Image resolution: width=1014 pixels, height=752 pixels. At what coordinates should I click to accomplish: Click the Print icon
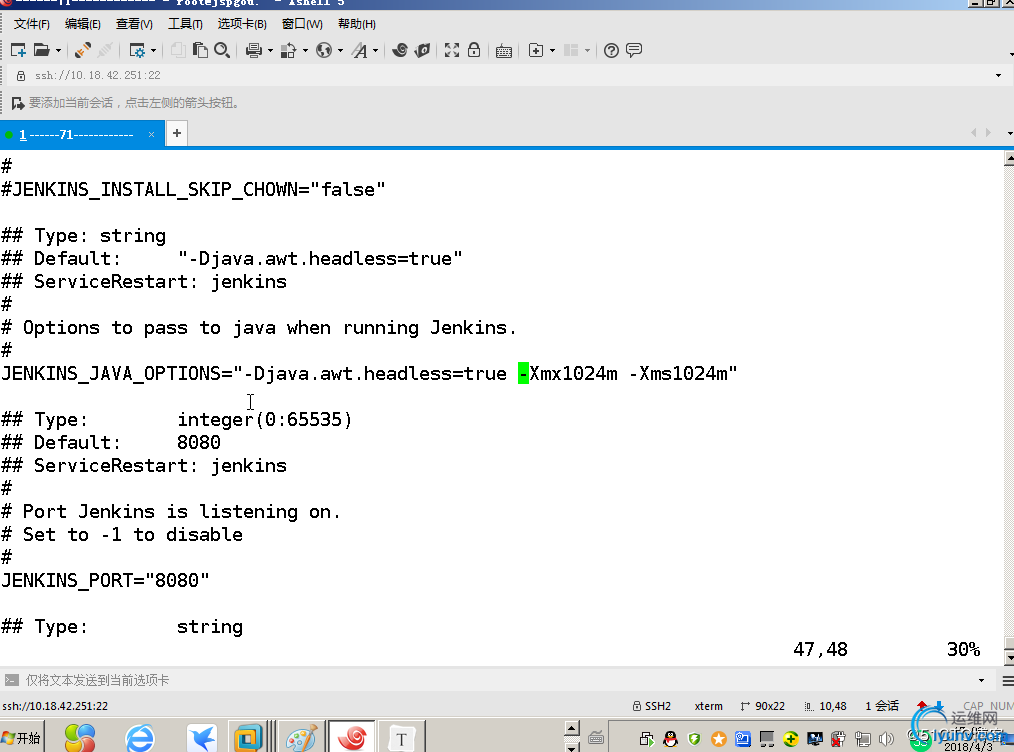click(254, 50)
